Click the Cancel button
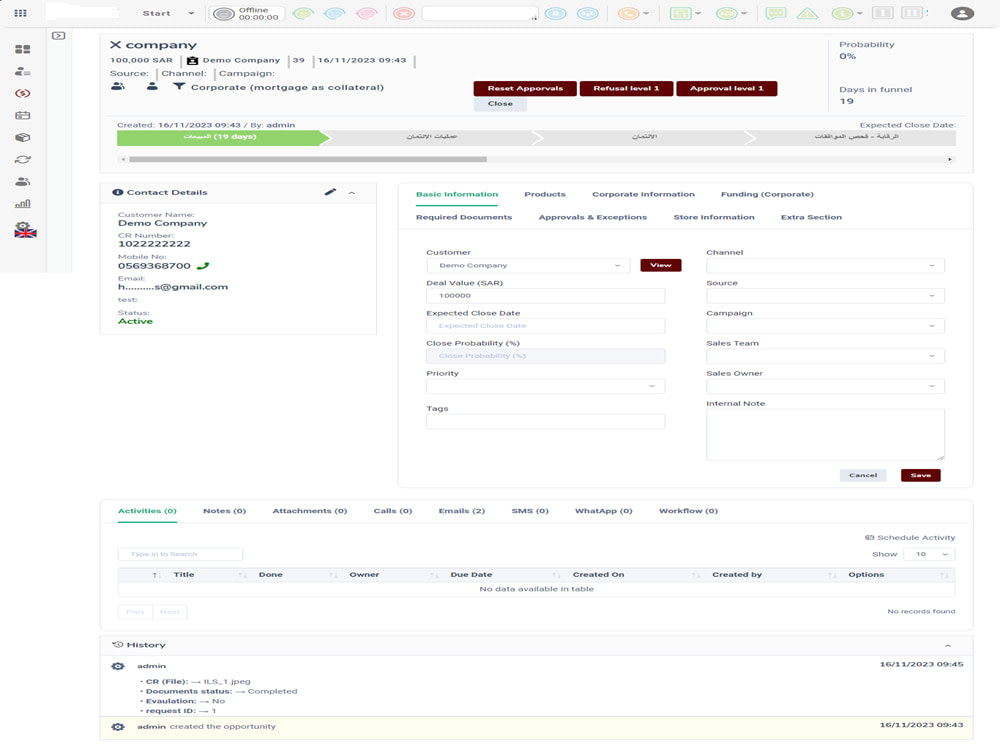 [x=863, y=475]
